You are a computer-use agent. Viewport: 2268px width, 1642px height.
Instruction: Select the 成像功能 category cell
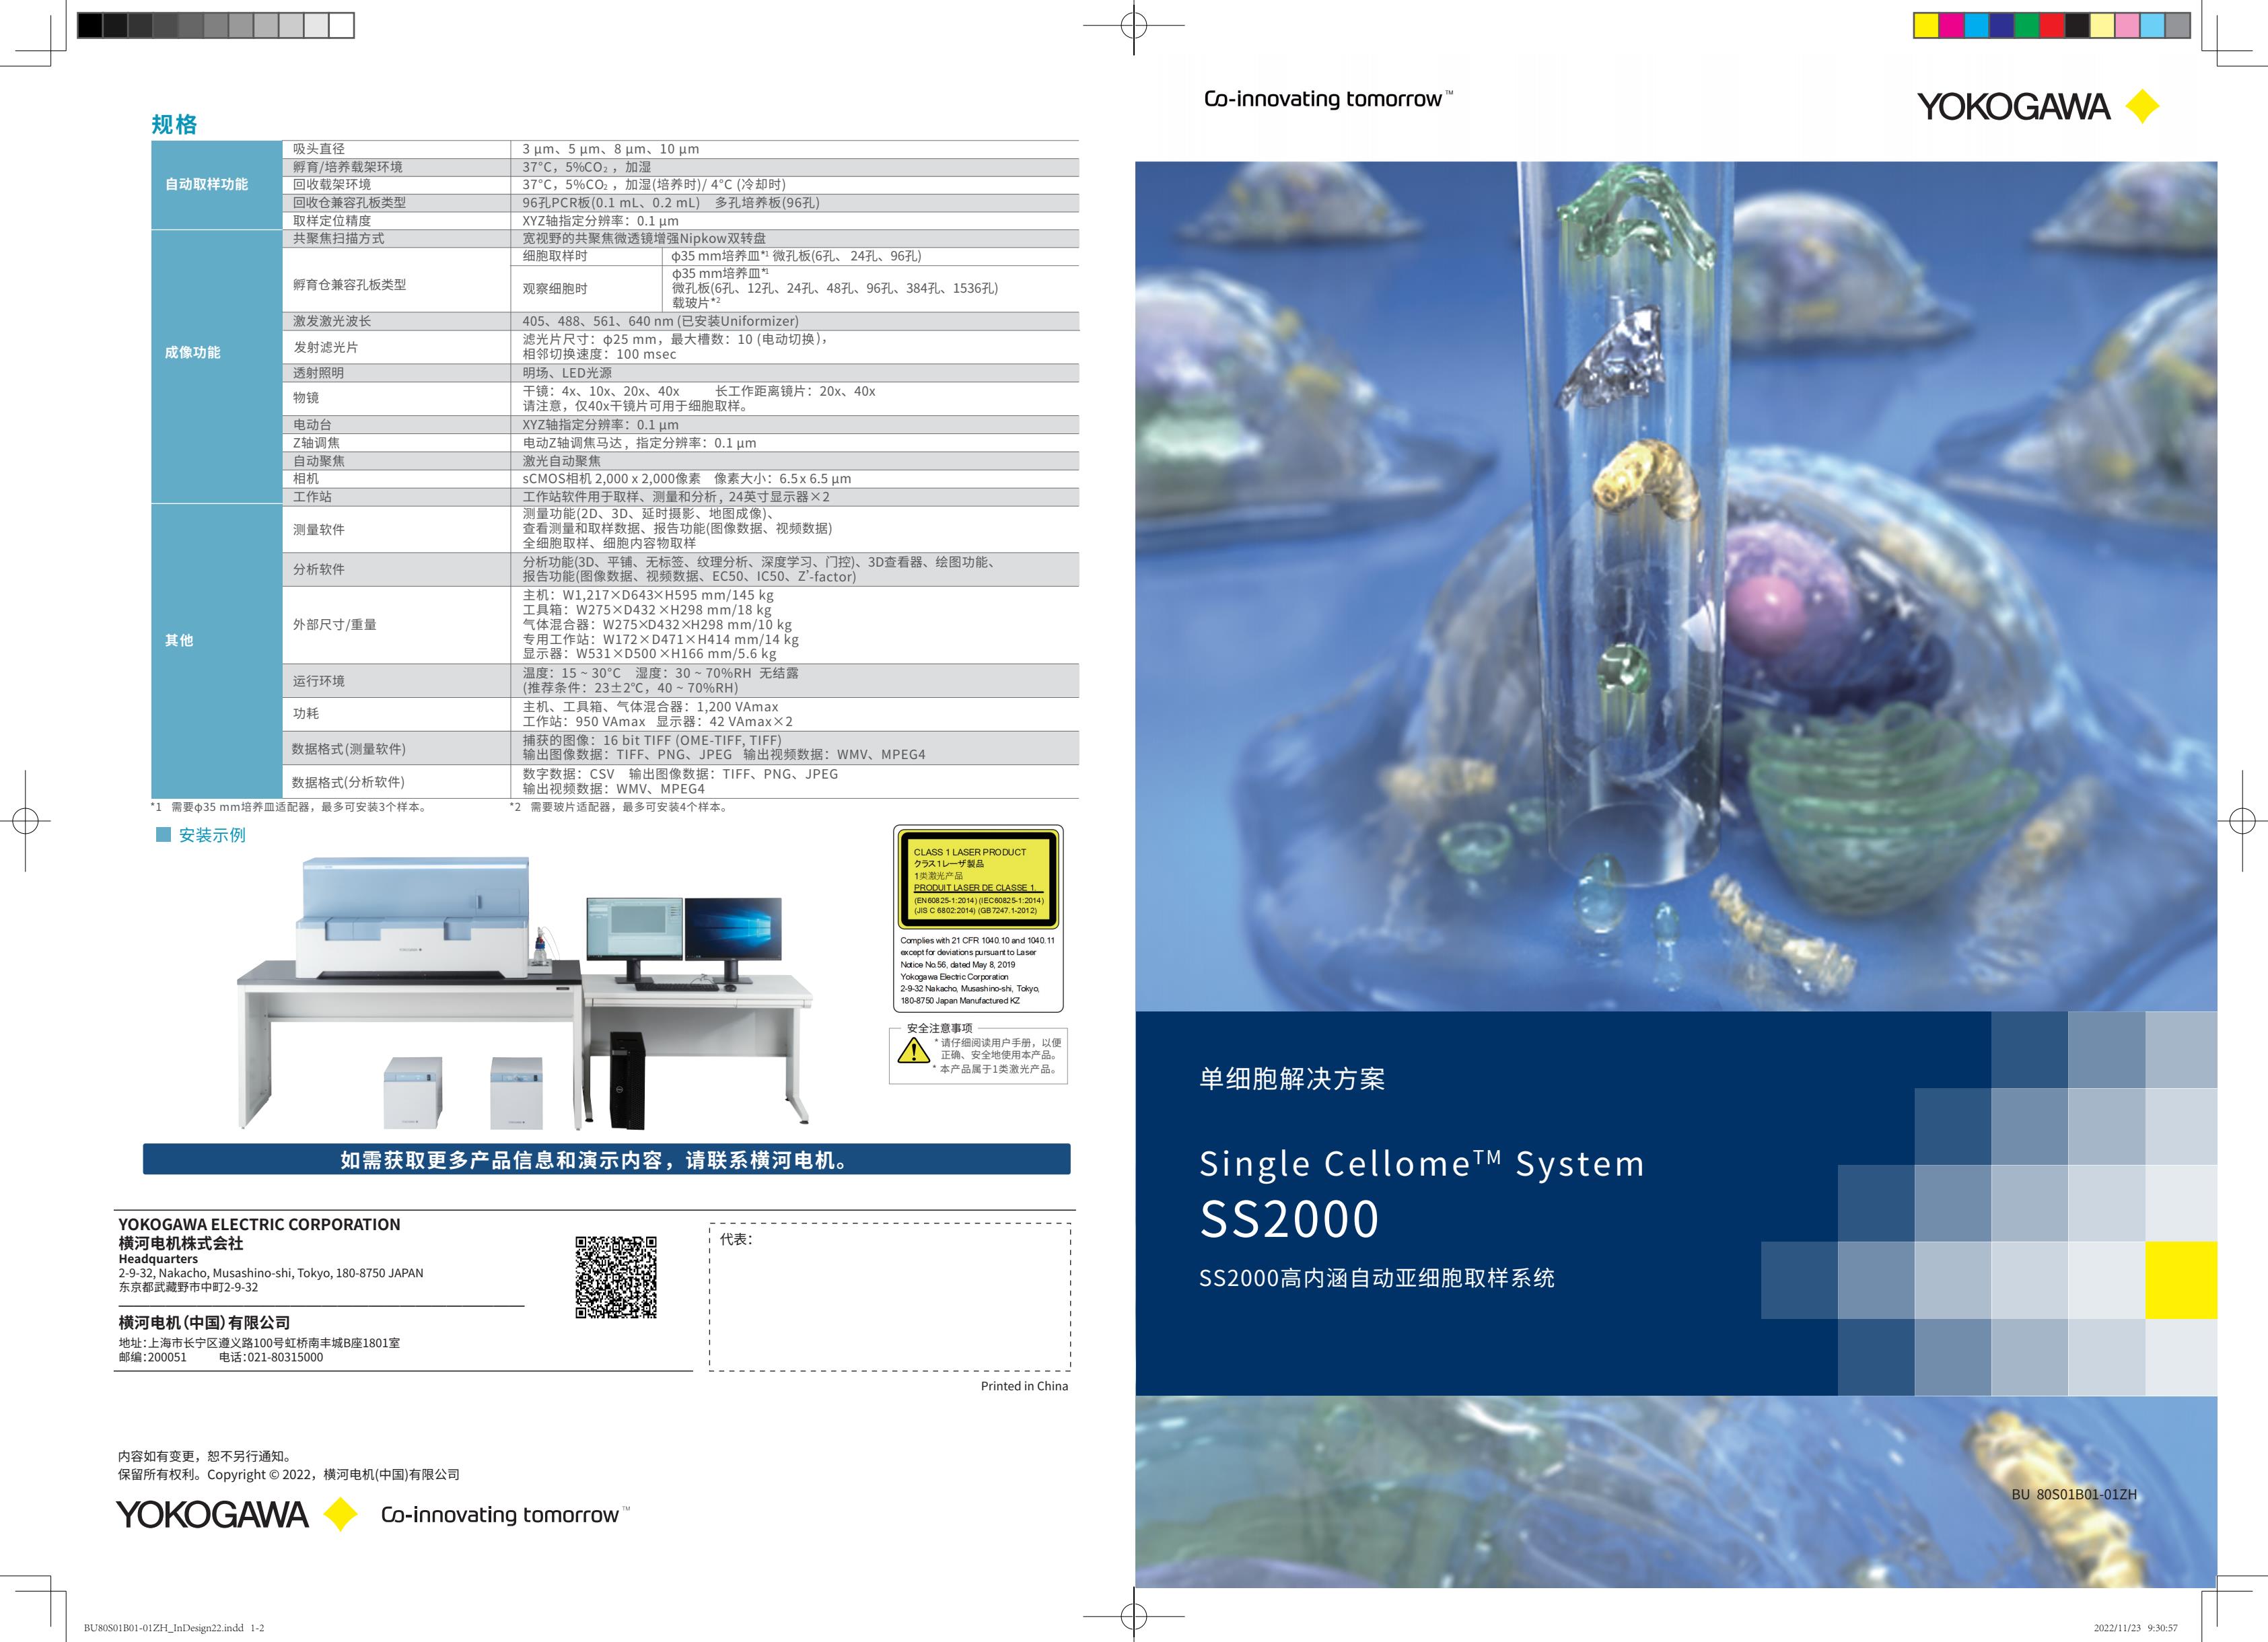tap(216, 366)
